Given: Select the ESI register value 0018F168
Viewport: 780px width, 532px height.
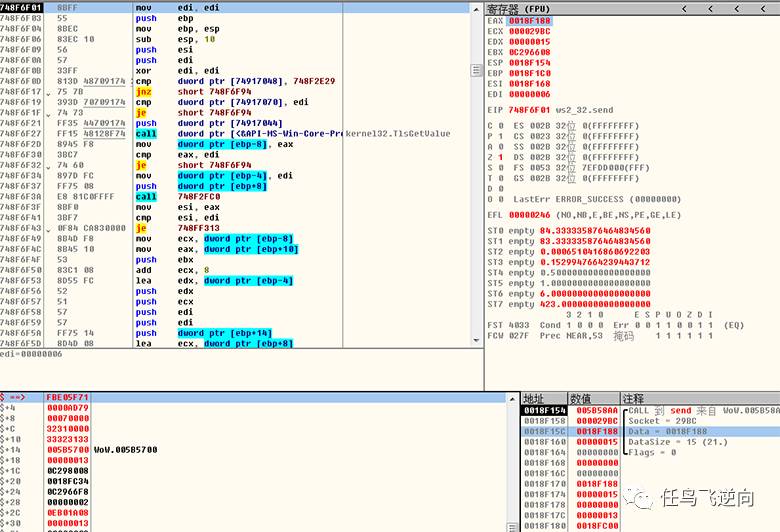Looking at the screenshot, I should tap(529, 84).
